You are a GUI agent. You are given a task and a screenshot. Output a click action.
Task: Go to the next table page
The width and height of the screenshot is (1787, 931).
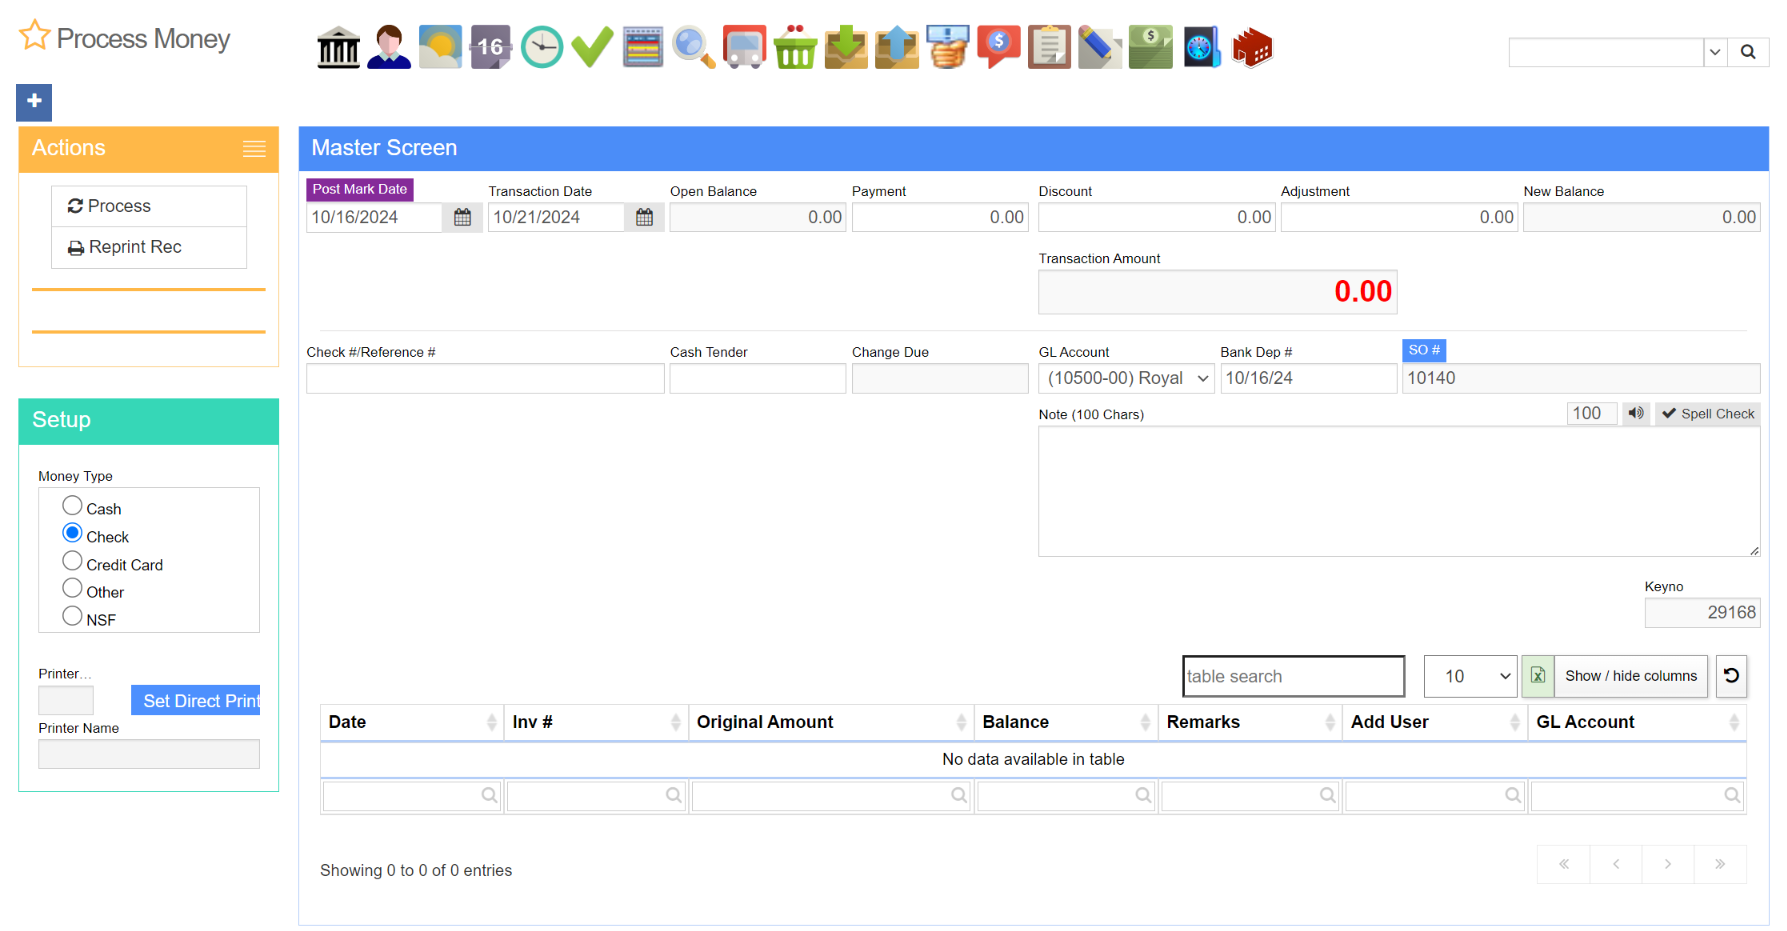click(x=1668, y=864)
